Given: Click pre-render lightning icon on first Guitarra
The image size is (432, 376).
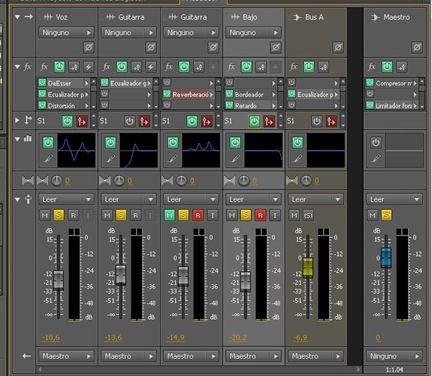Looking at the screenshot, I should pos(151,67).
